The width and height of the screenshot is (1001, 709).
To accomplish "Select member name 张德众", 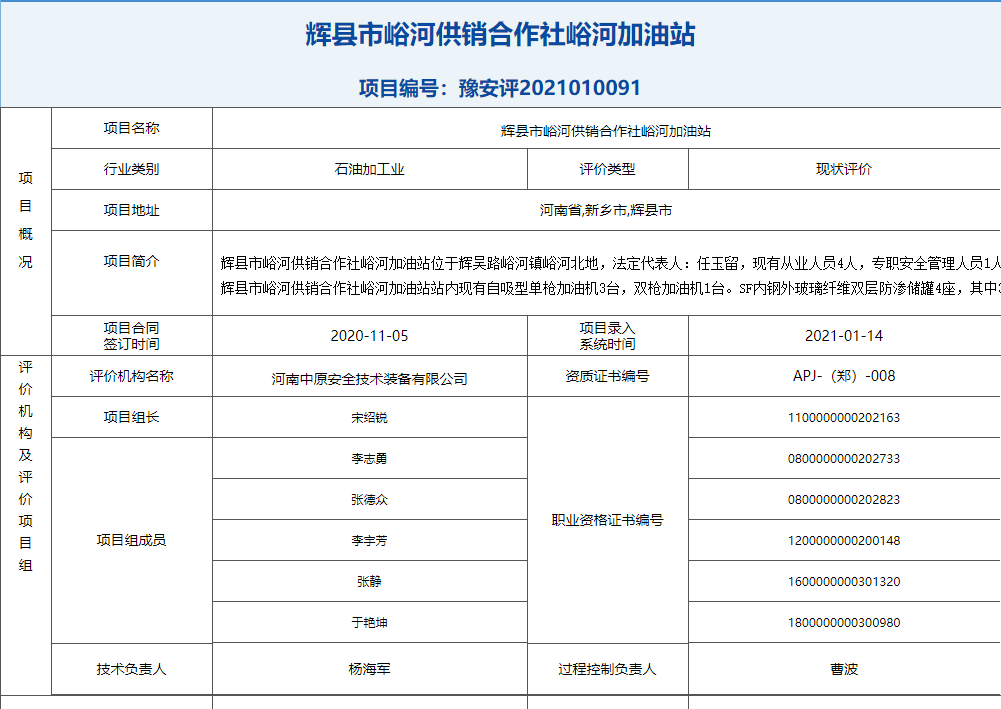I will pyautogui.click(x=370, y=500).
